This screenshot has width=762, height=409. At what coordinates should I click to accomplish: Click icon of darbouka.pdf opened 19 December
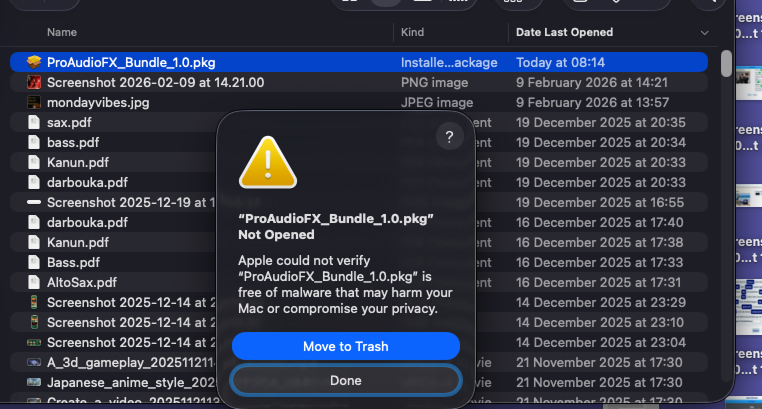click(34, 182)
